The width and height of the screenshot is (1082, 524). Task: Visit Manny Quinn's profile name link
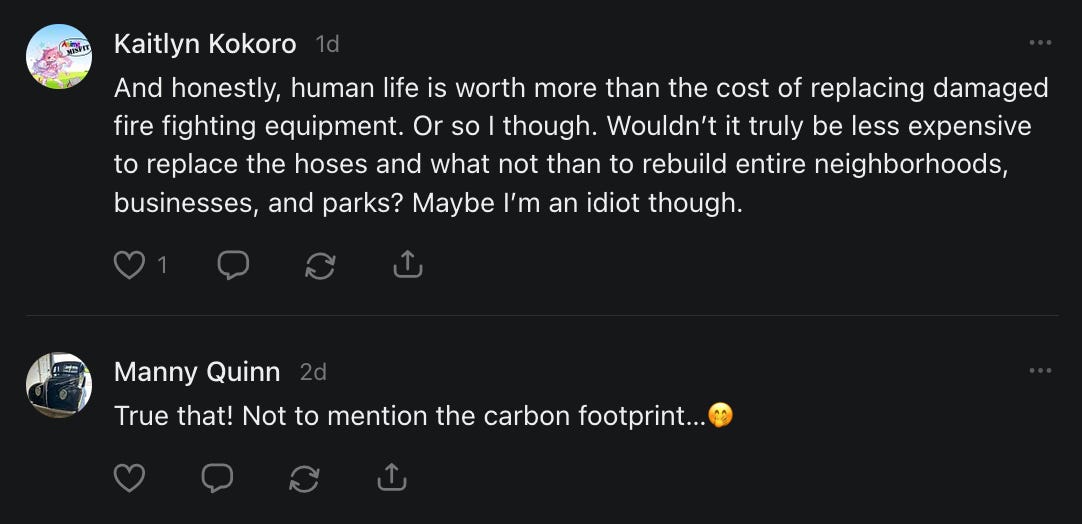pyautogui.click(x=197, y=372)
